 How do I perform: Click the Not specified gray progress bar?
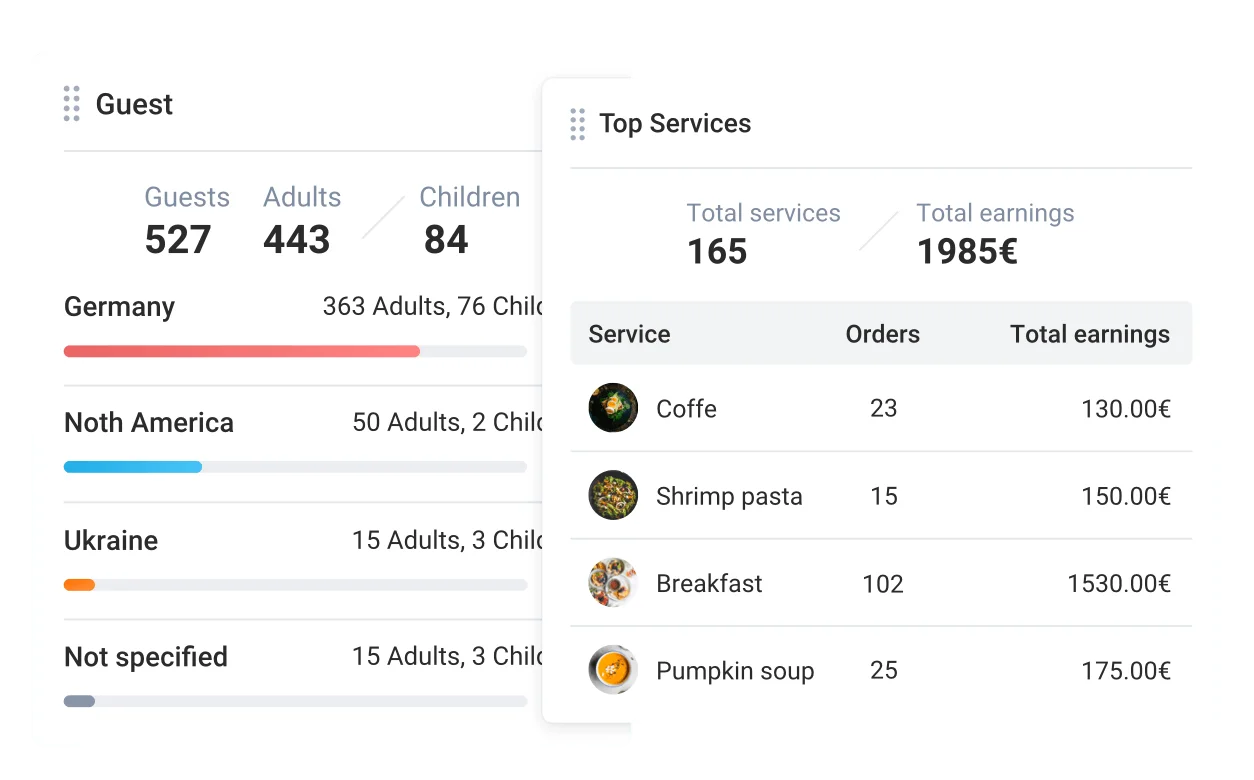[79, 701]
